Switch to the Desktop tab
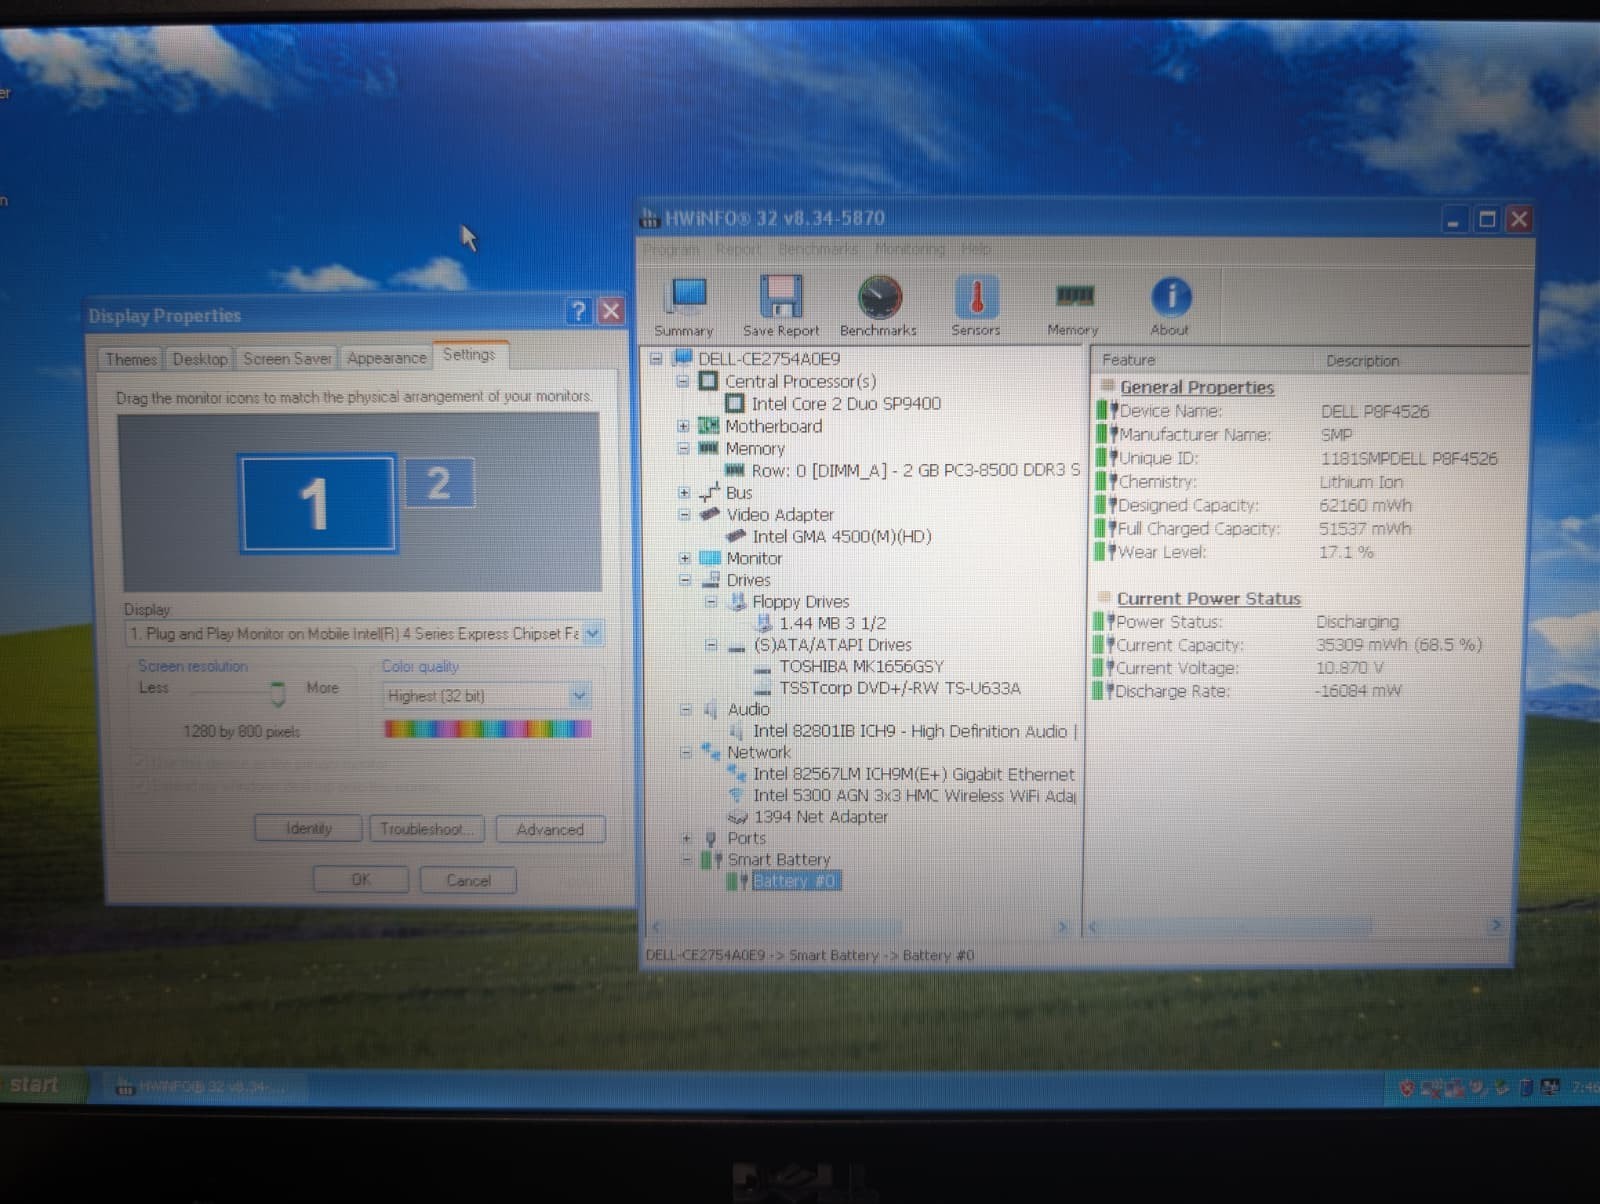 [199, 358]
